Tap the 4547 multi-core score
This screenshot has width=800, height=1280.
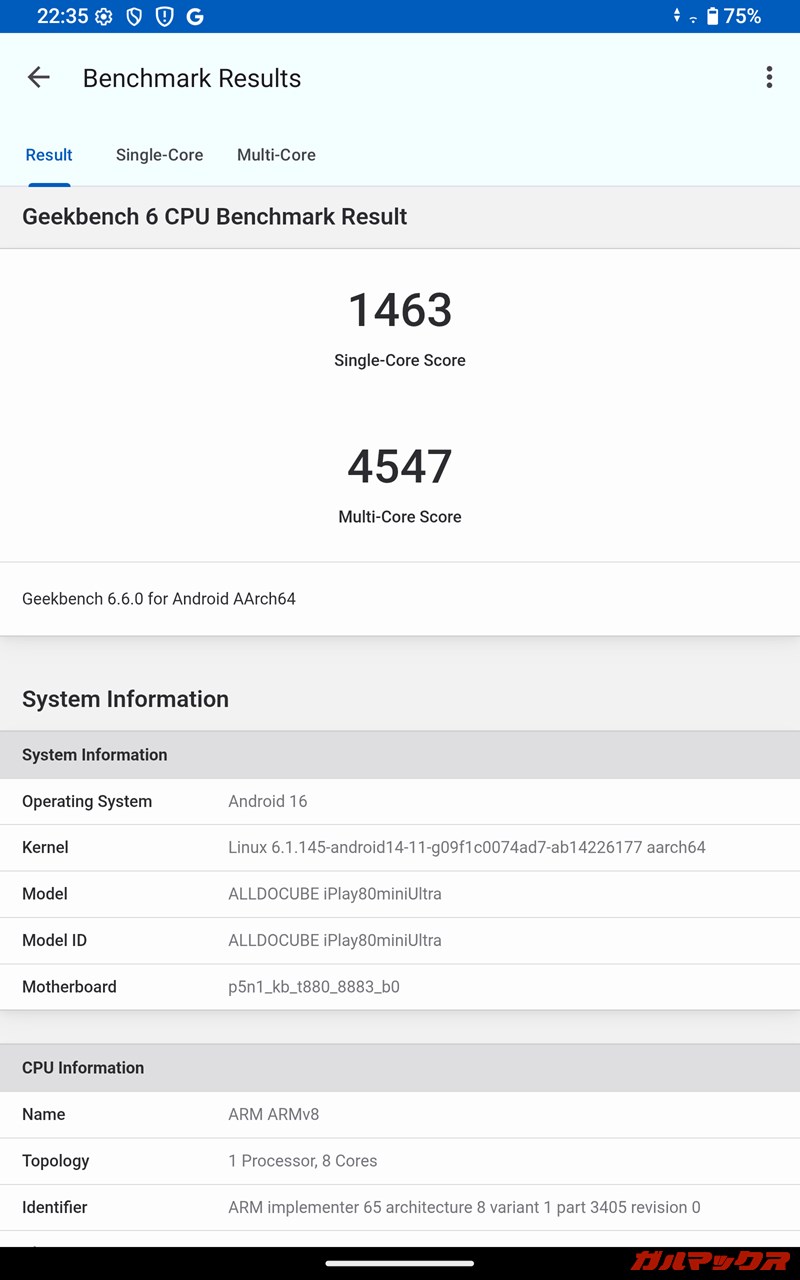coord(400,467)
